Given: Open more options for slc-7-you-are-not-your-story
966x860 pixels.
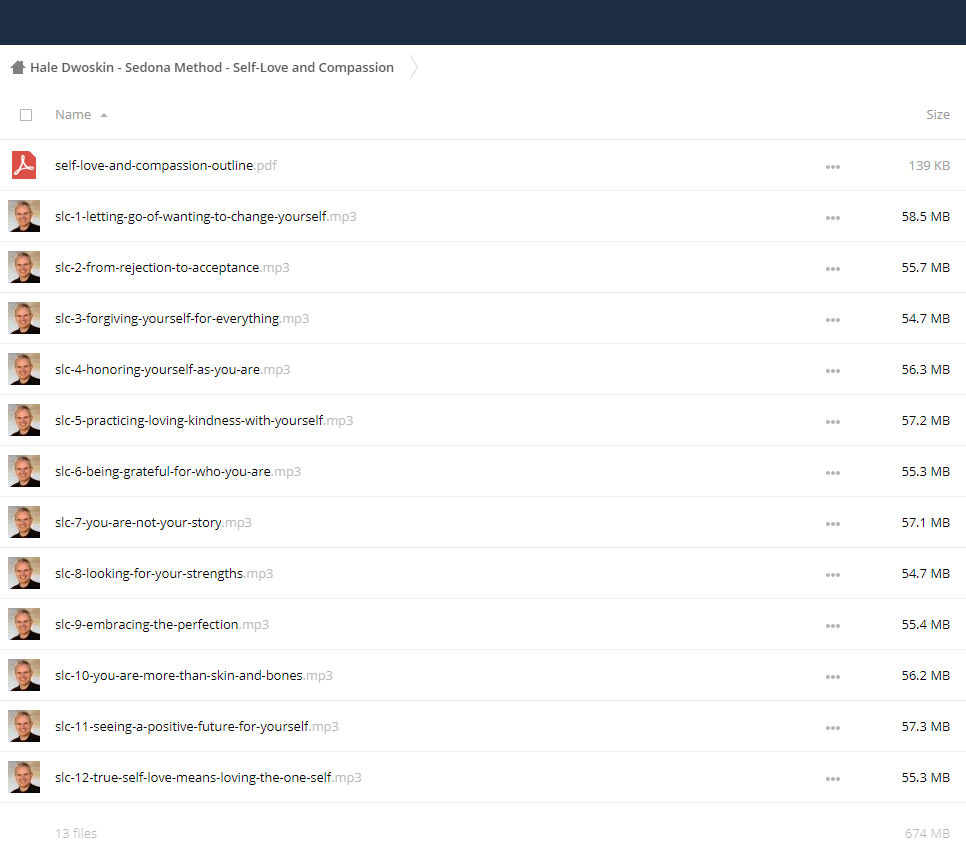Looking at the screenshot, I should [x=833, y=525].
